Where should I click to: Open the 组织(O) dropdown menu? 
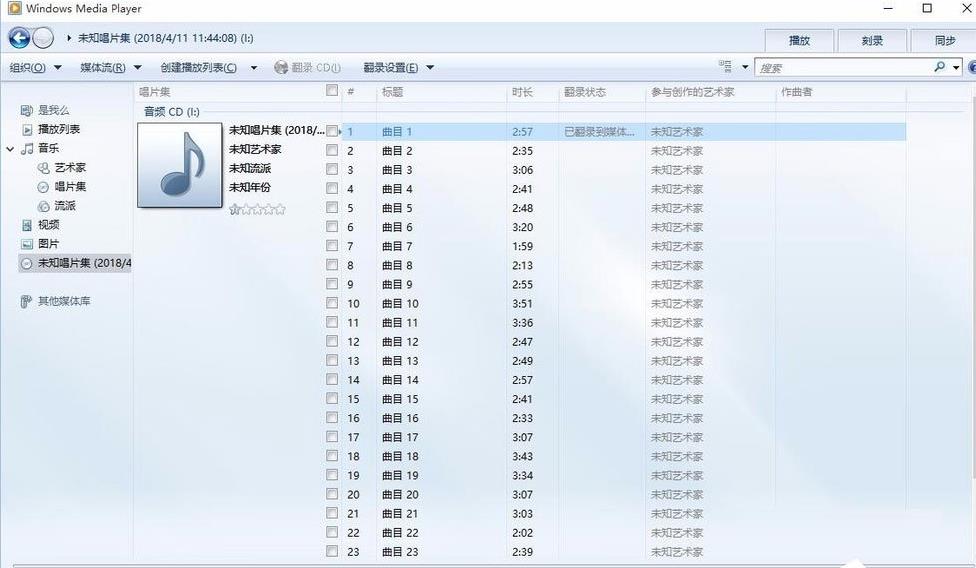tap(35, 67)
